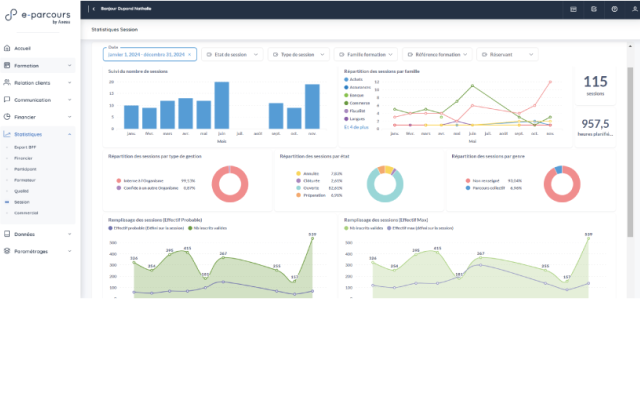Click the purple Effectif probable legend dot
The height and width of the screenshot is (400, 640).
110,228
